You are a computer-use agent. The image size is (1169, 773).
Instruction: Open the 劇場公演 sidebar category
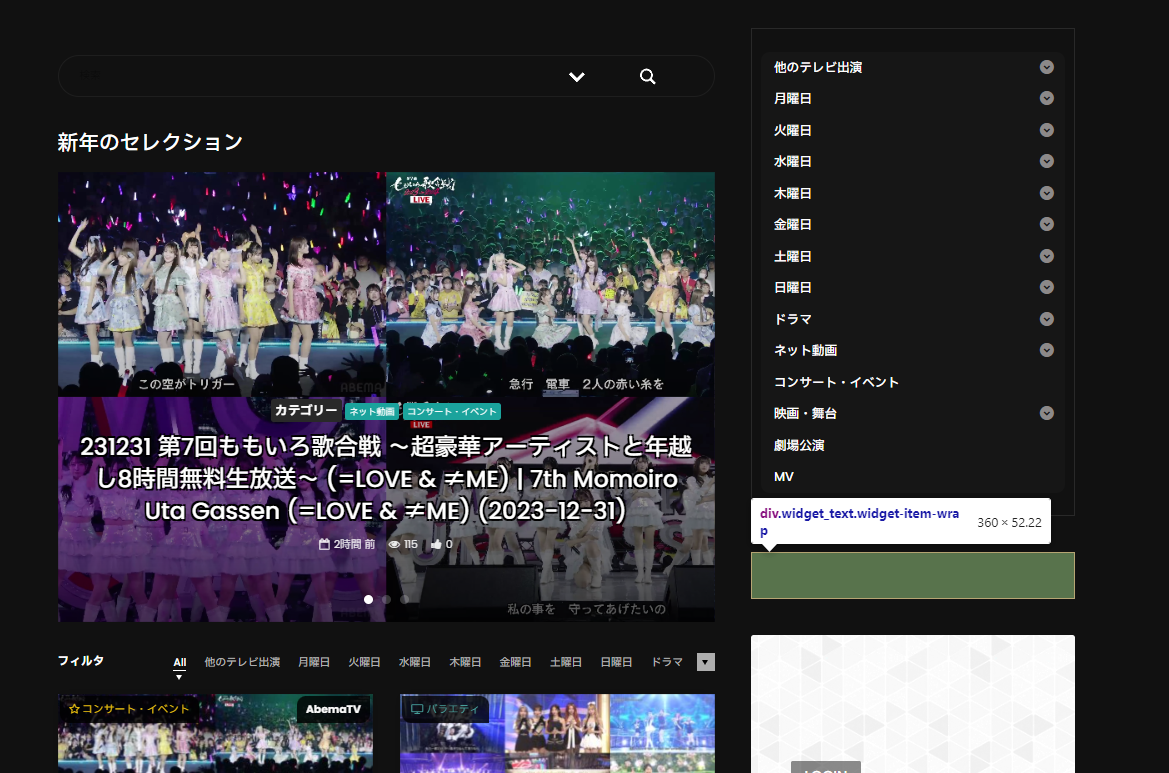click(x=797, y=444)
